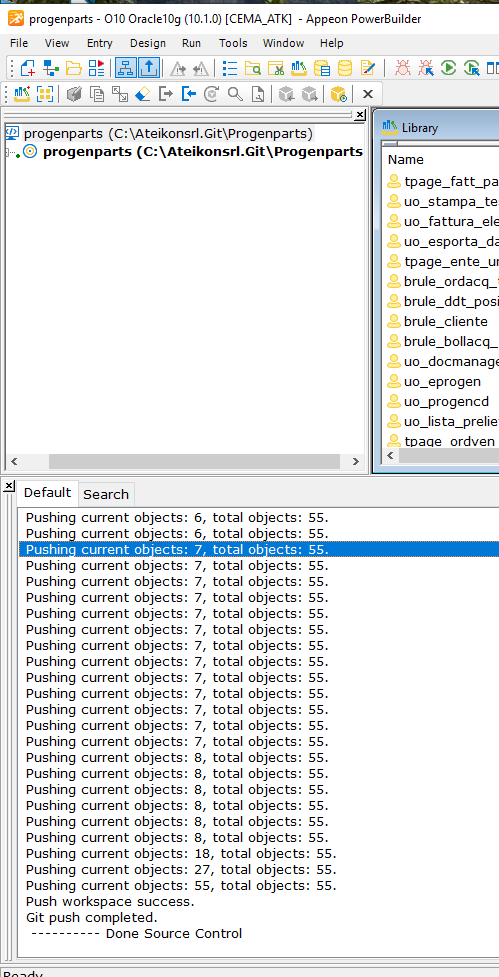Click the Previous Error icon
This screenshot has width=499, height=977.
click(x=200, y=68)
